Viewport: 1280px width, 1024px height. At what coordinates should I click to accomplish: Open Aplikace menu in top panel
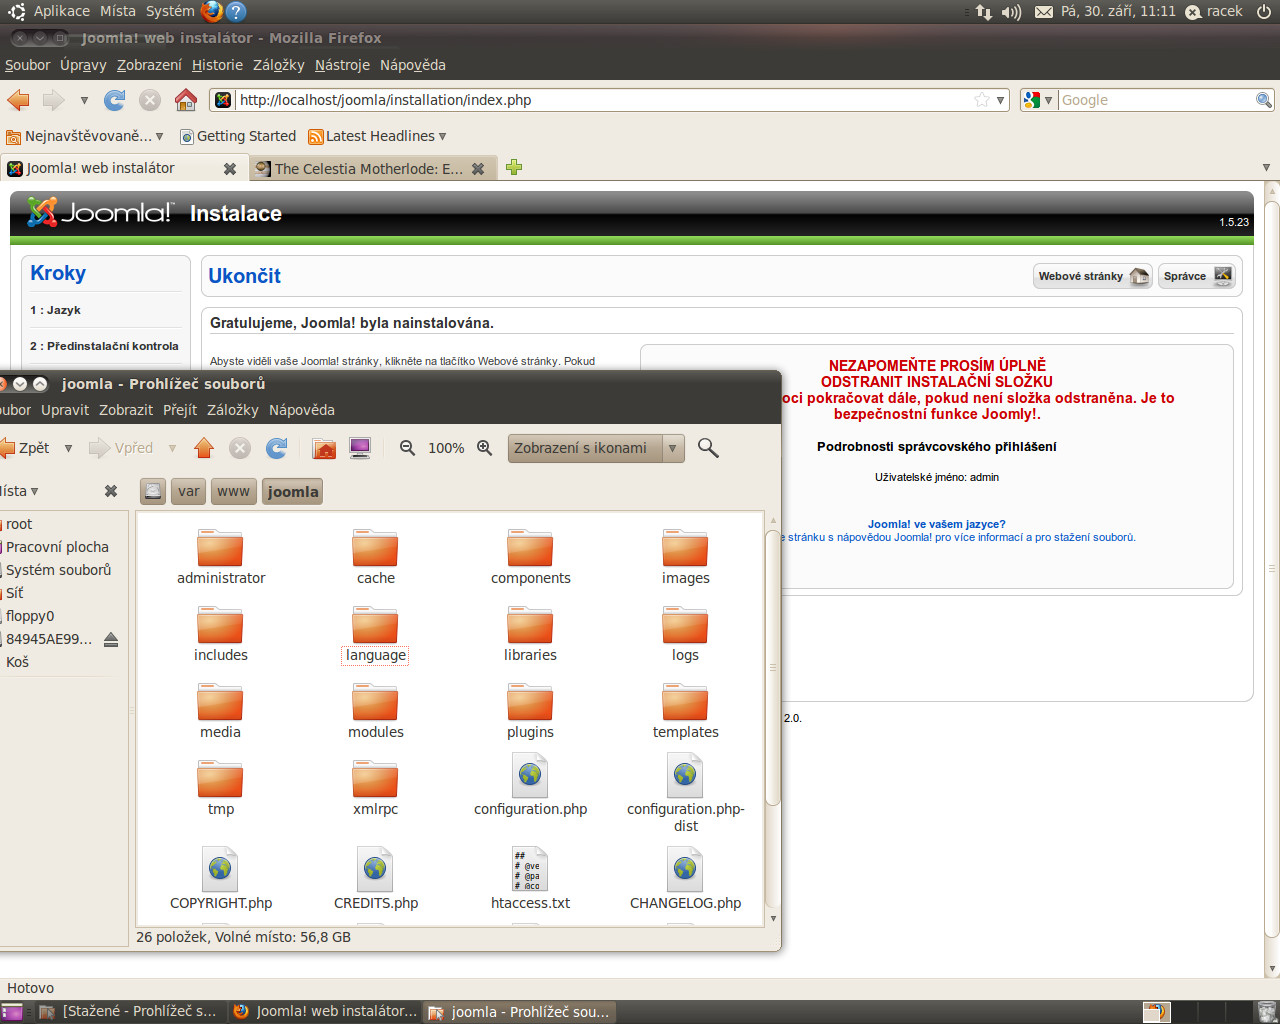61,11
